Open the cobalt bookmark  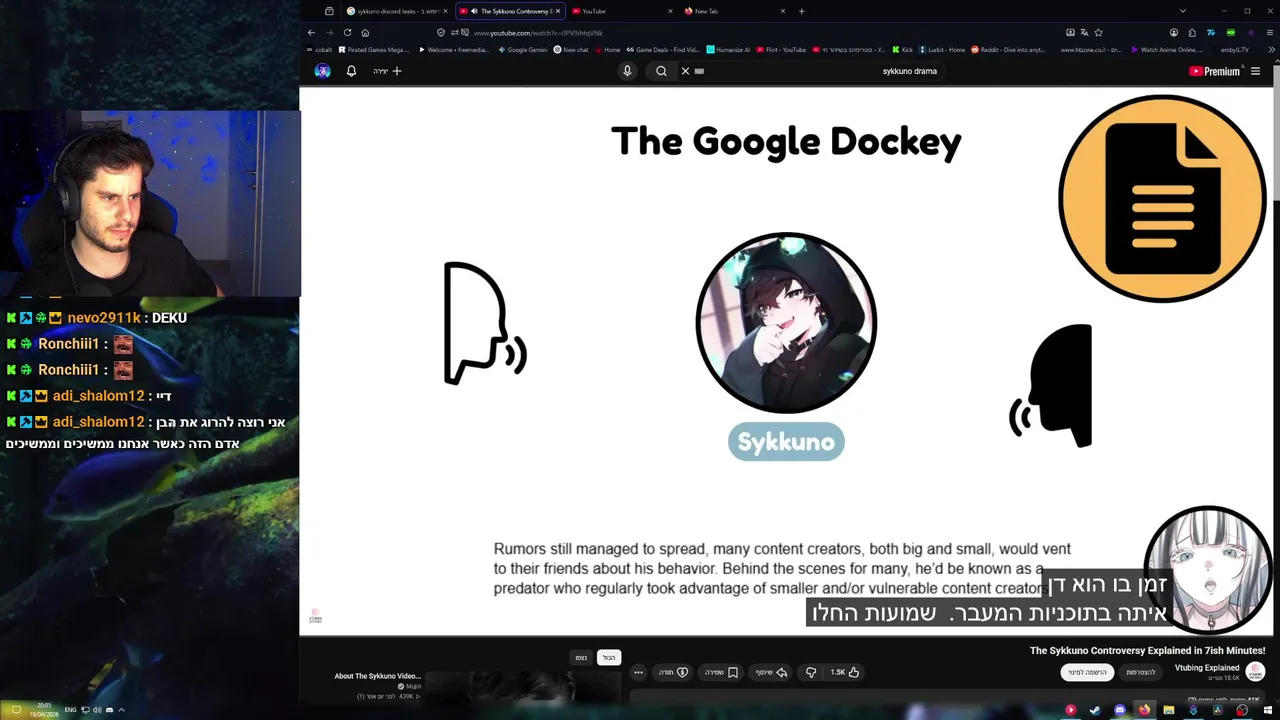coord(319,49)
